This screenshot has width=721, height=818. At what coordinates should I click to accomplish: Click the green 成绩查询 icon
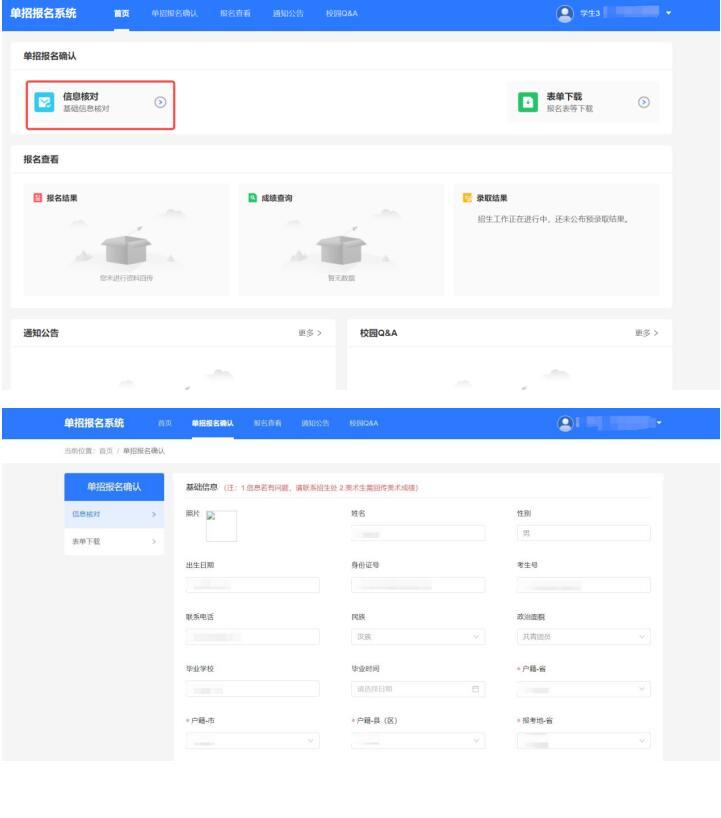point(252,198)
